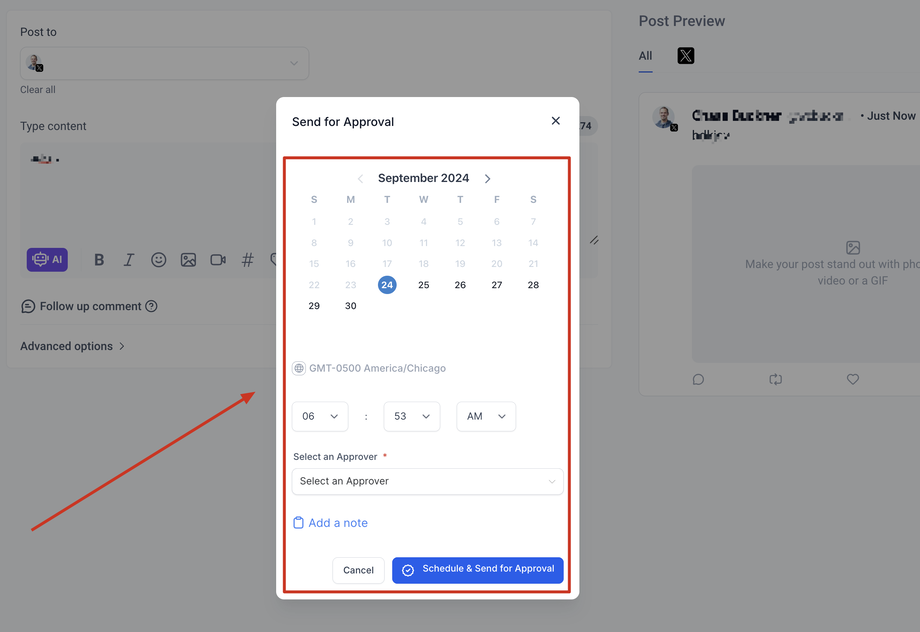920x632 pixels.
Task: Apply italic formatting
Action: point(128,260)
